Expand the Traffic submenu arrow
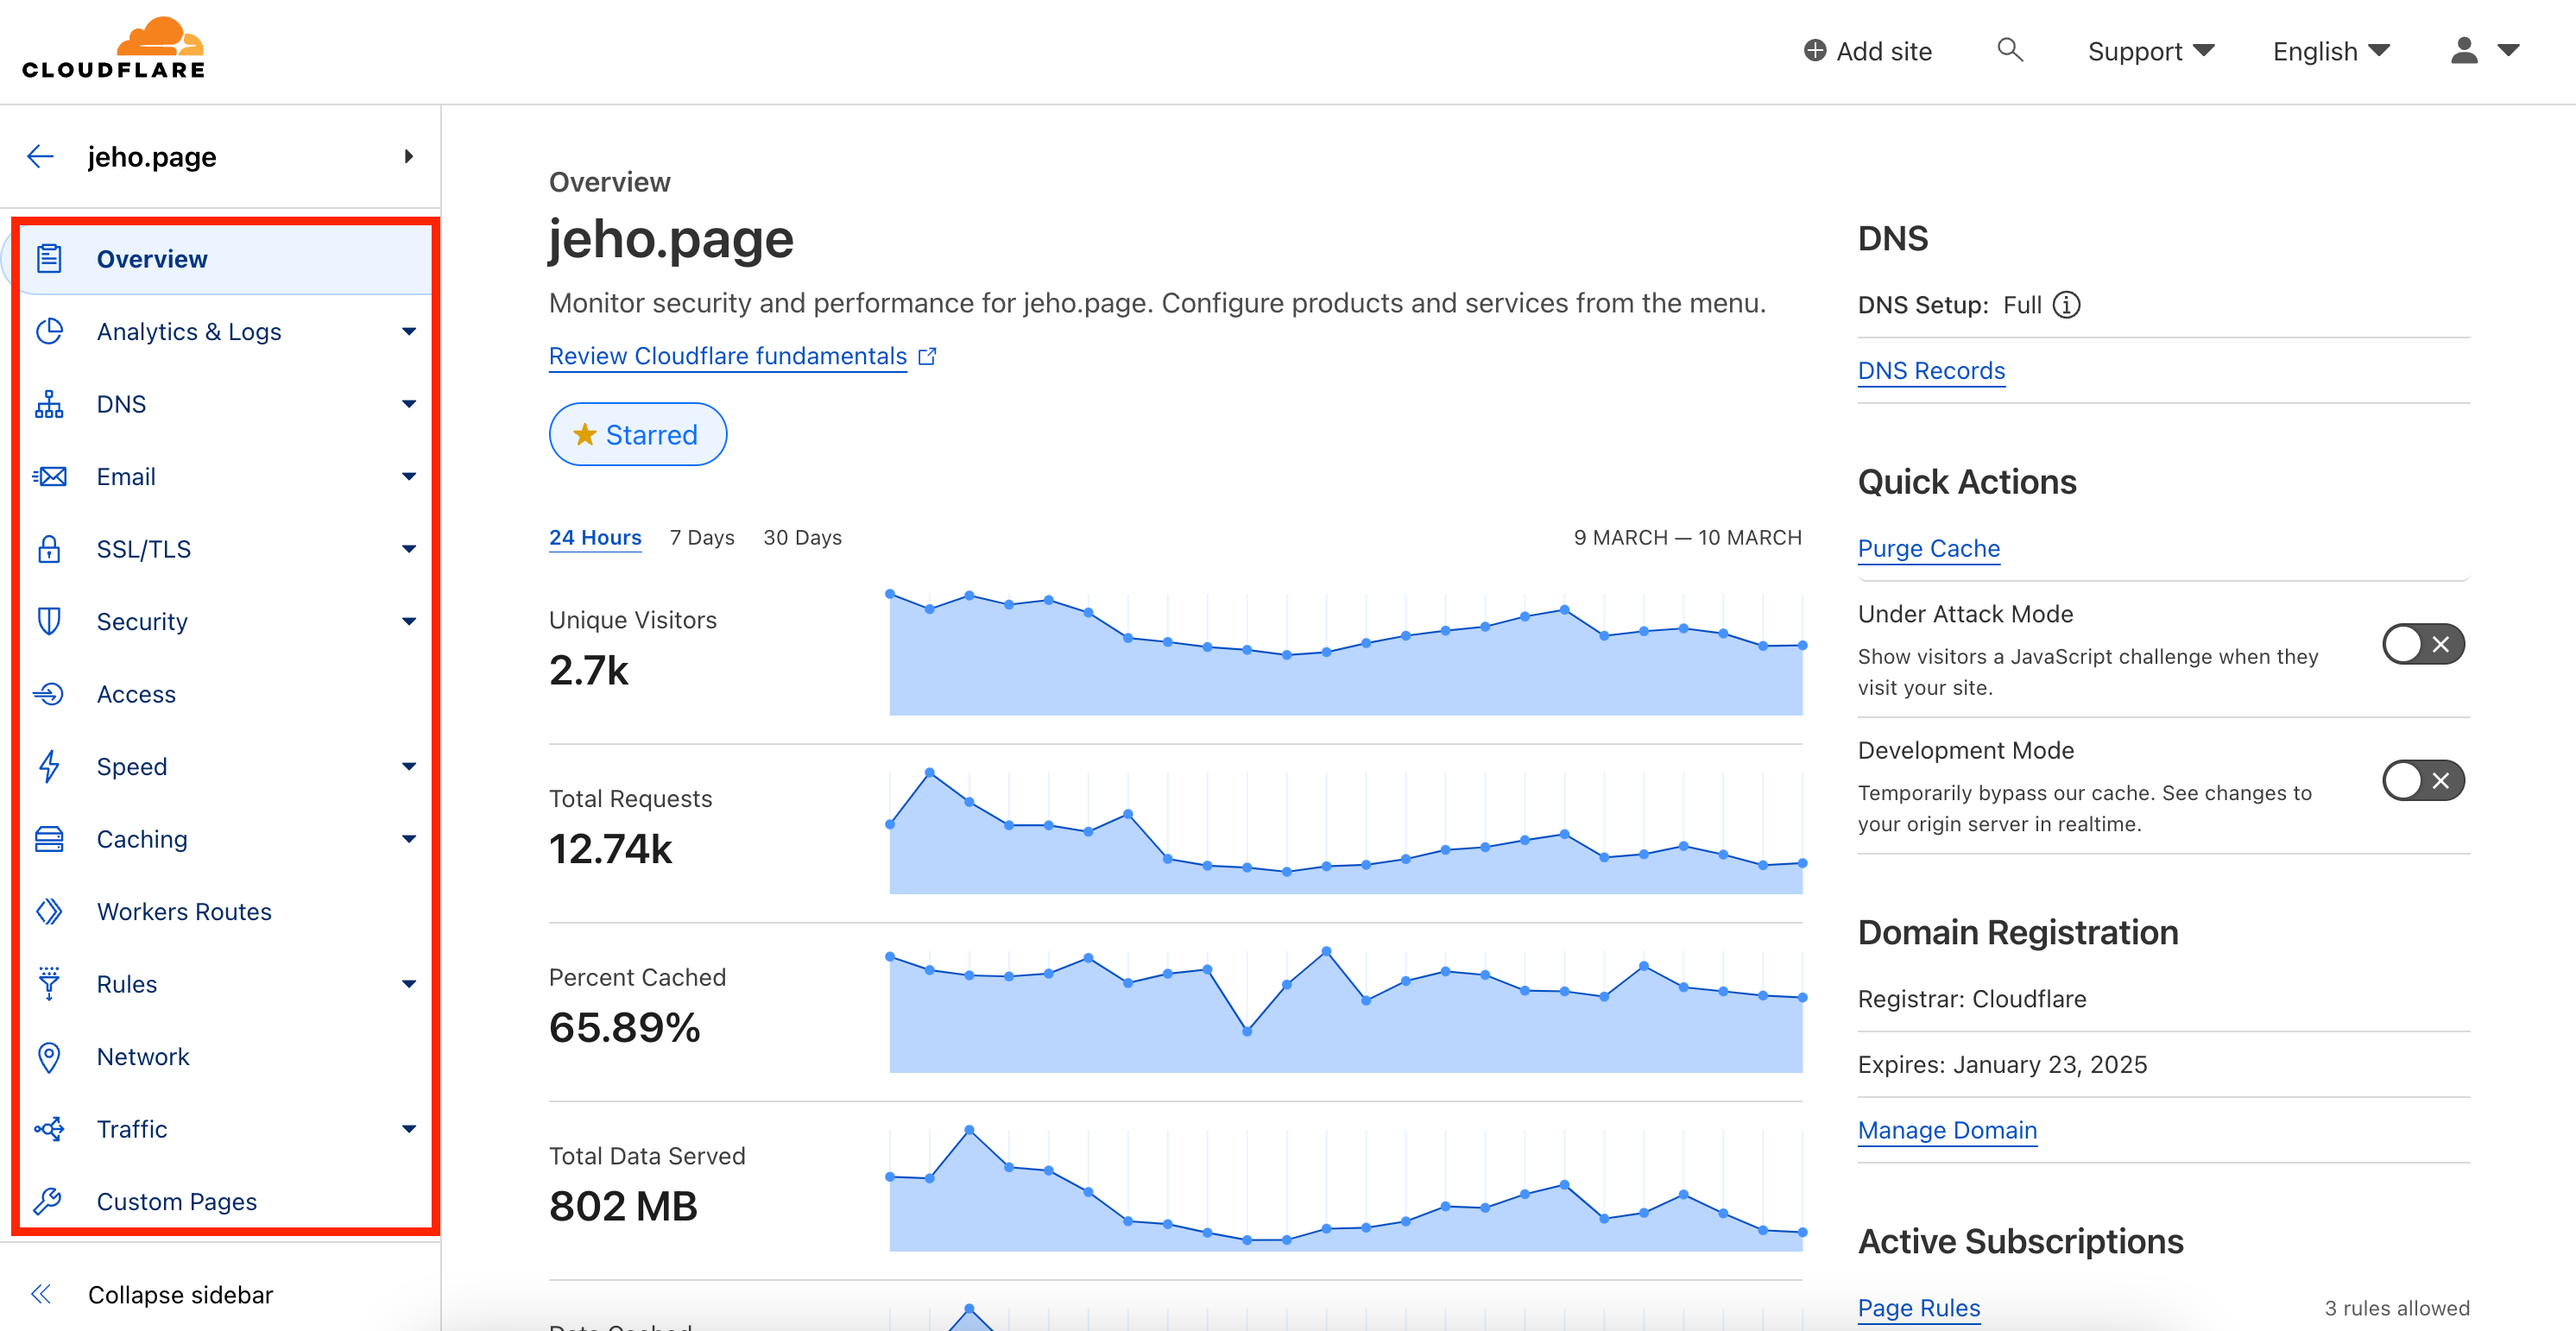The width and height of the screenshot is (2576, 1331). pyautogui.click(x=409, y=1129)
